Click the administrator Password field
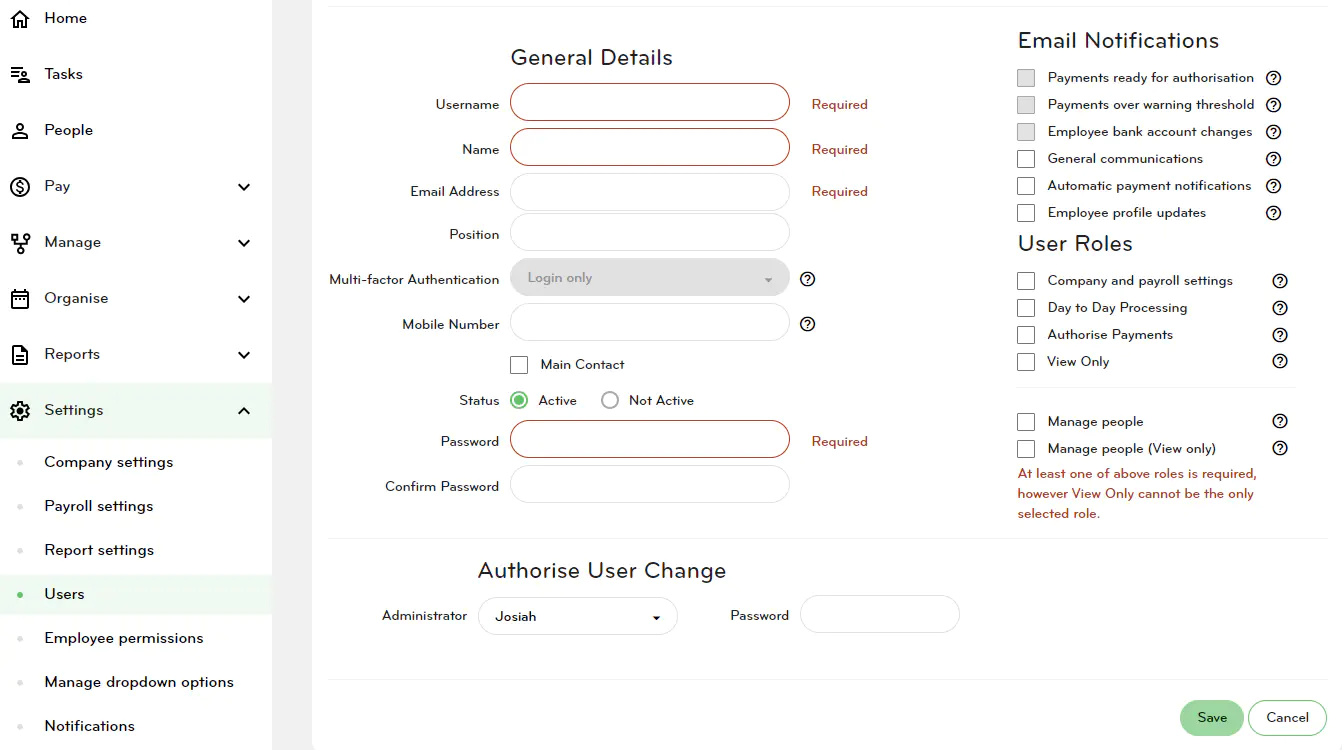Viewport: 1342px width, 750px height. pyautogui.click(x=880, y=614)
